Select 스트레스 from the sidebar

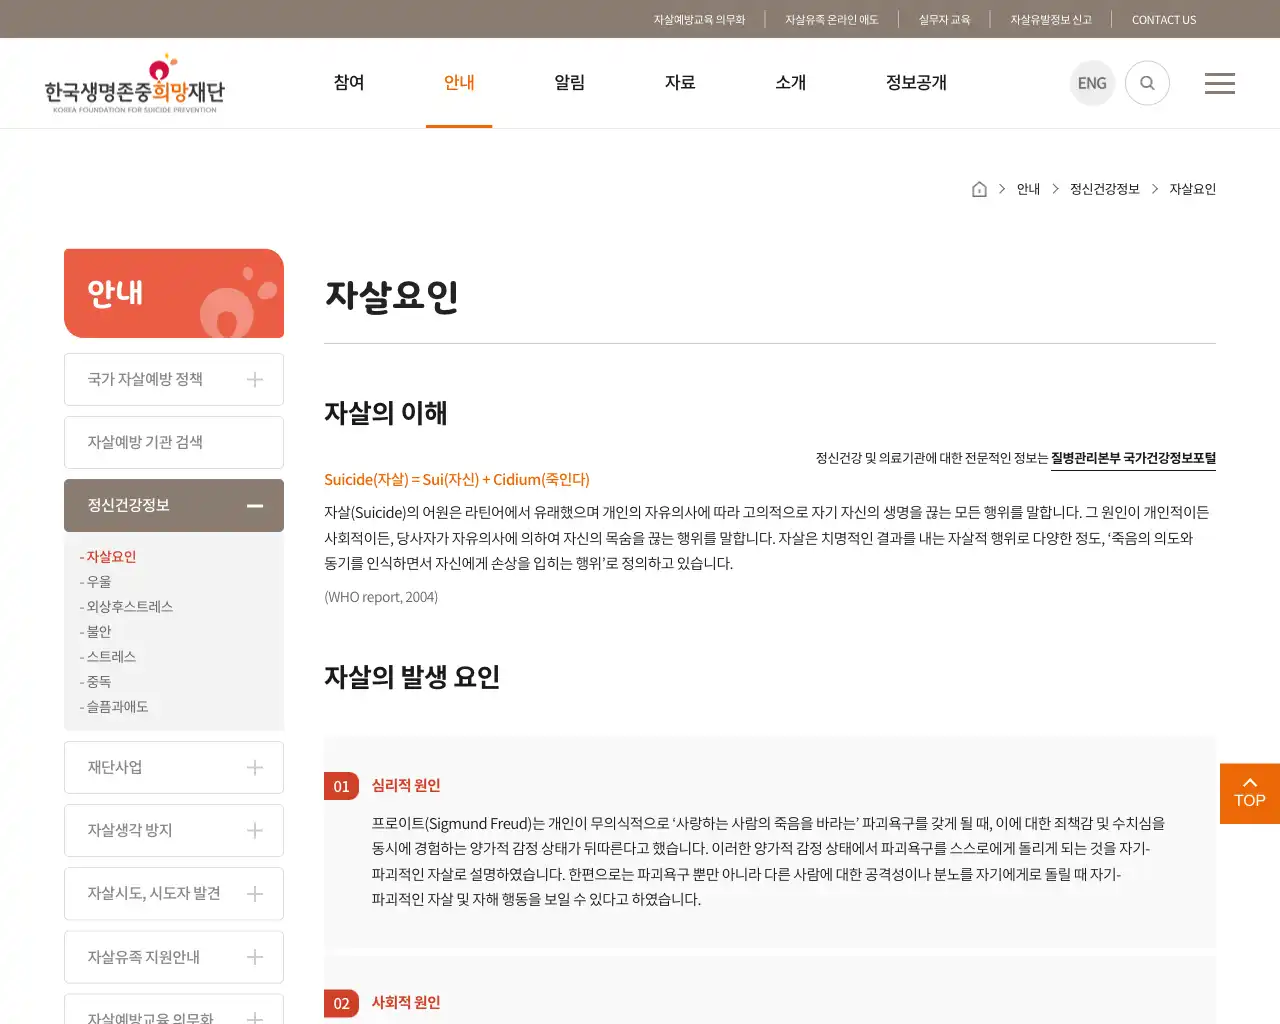109,656
